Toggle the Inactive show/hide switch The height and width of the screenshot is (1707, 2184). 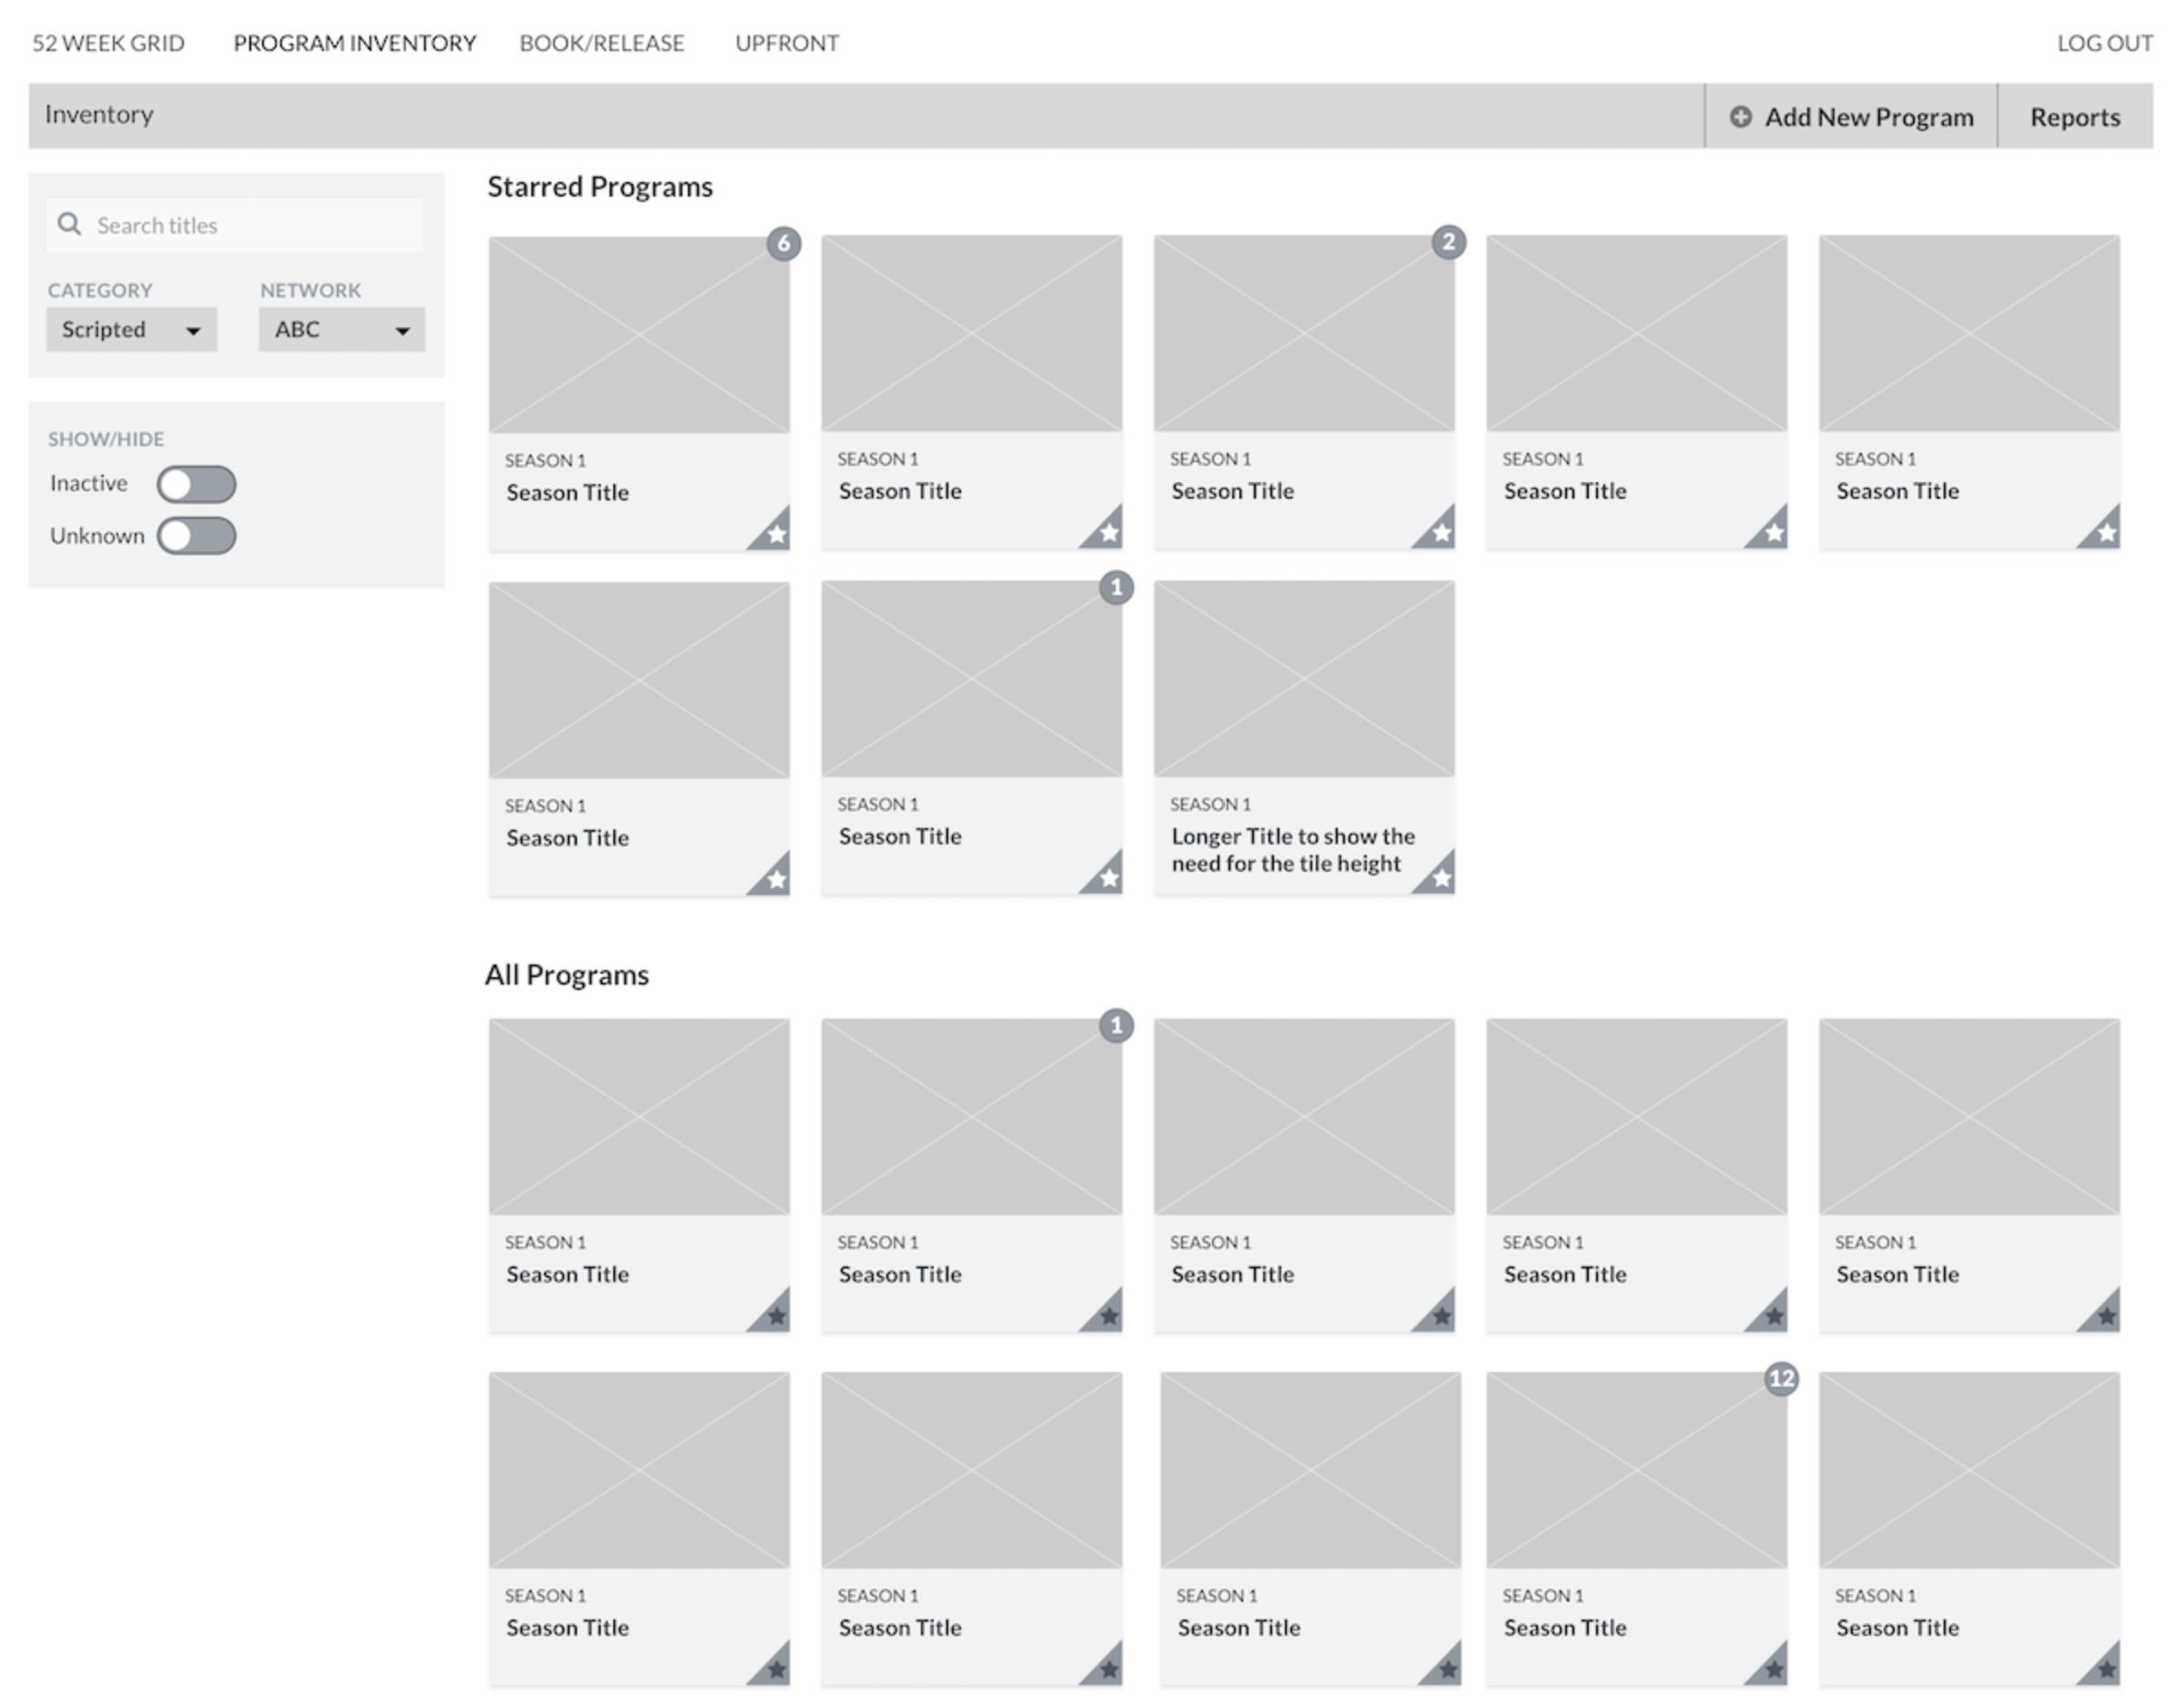pos(196,484)
